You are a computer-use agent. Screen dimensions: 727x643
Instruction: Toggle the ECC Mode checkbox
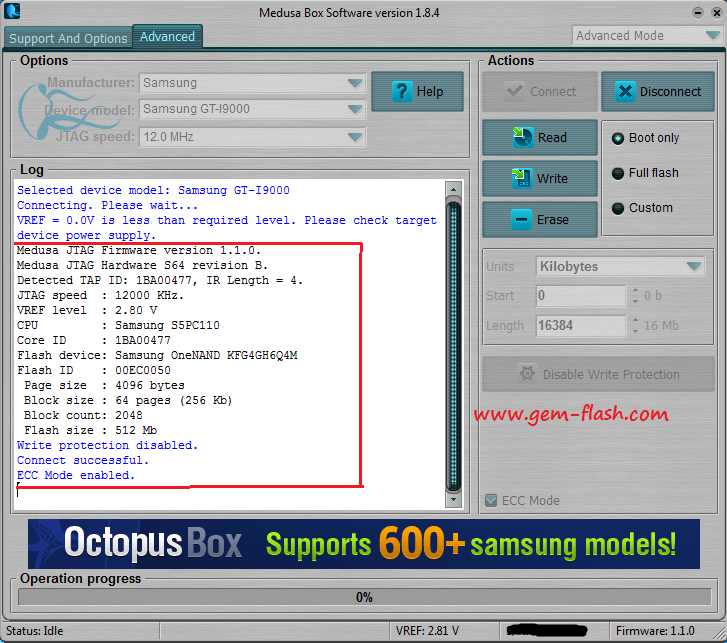click(491, 501)
